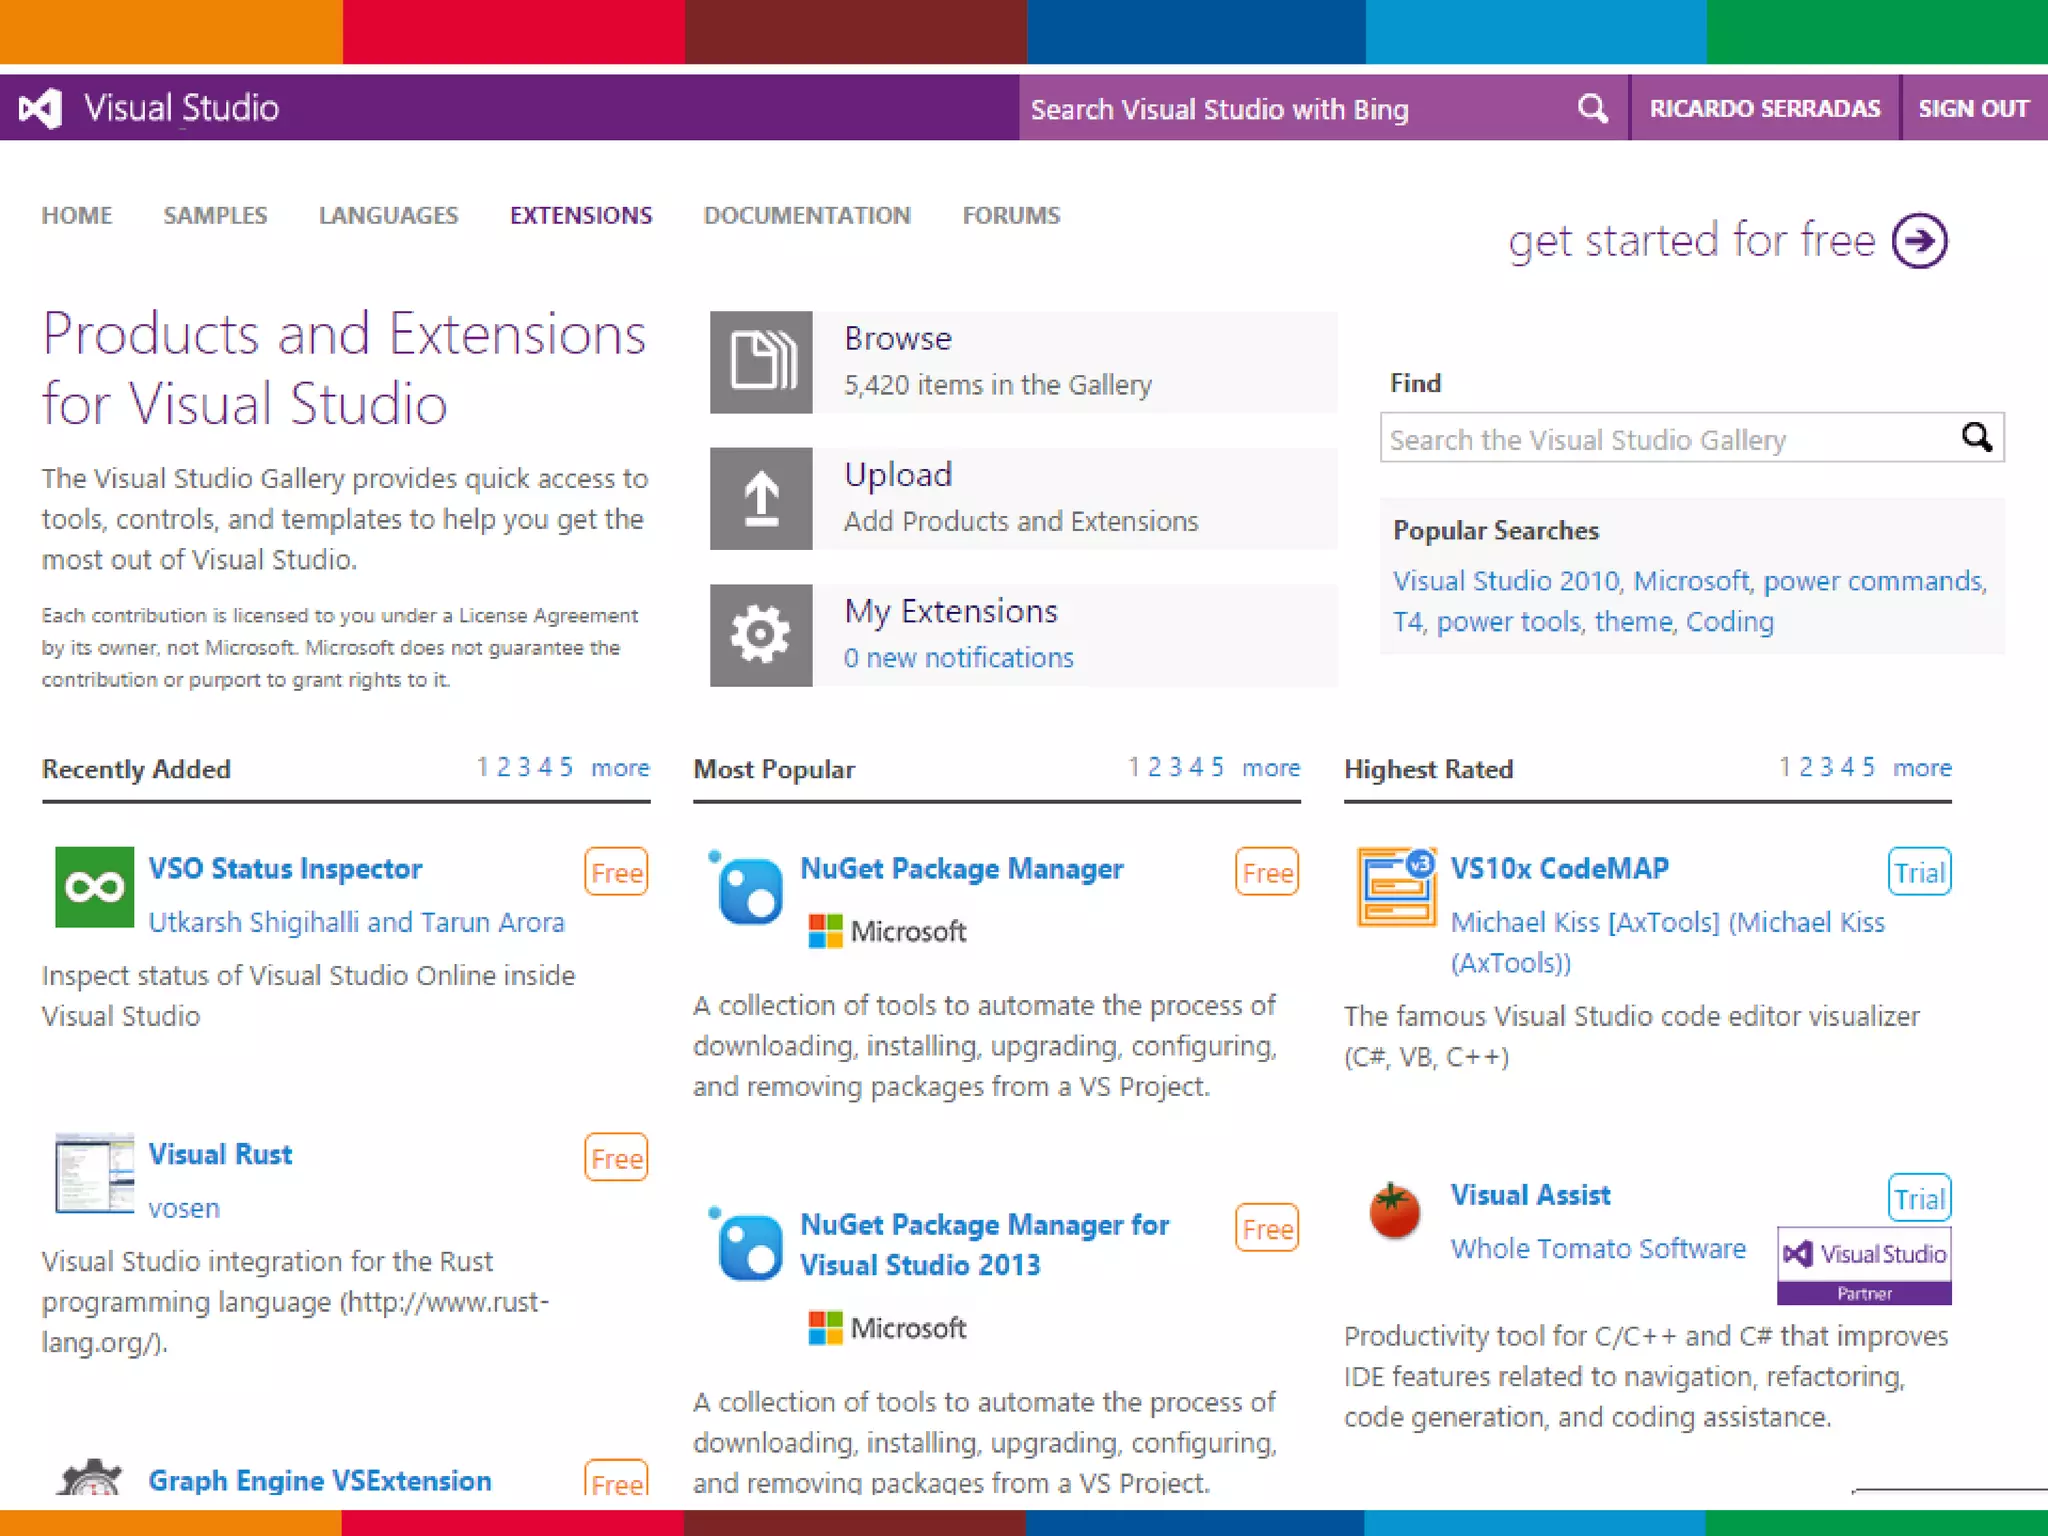Click the NuGet Package Manager icon

(746, 888)
